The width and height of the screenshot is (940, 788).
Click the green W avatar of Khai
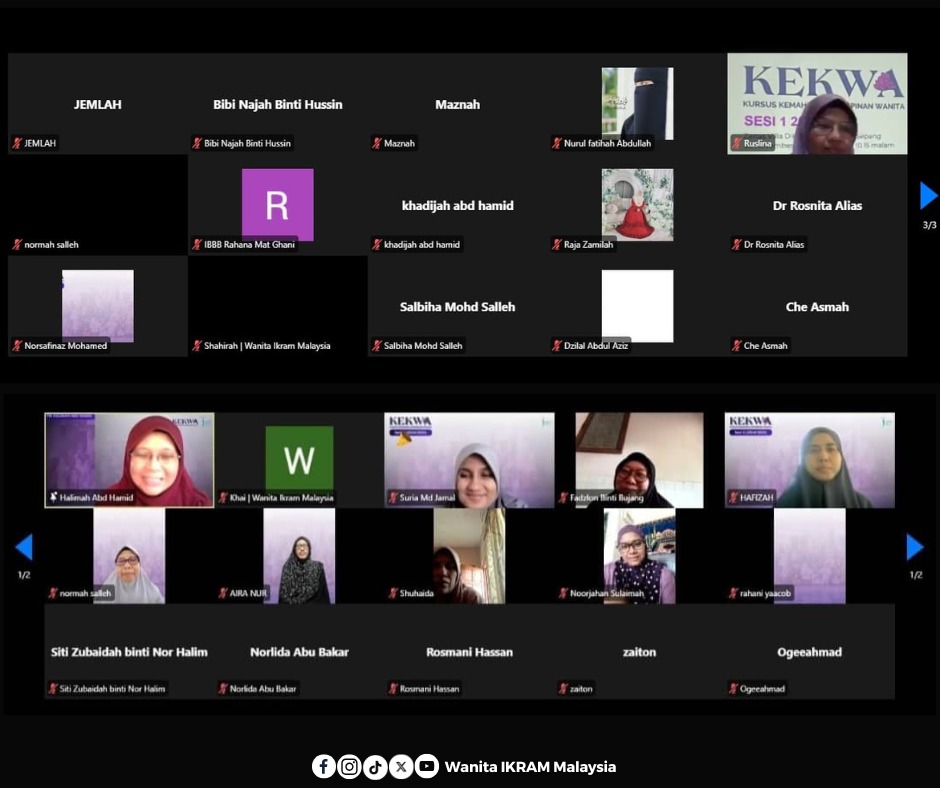[x=299, y=459]
